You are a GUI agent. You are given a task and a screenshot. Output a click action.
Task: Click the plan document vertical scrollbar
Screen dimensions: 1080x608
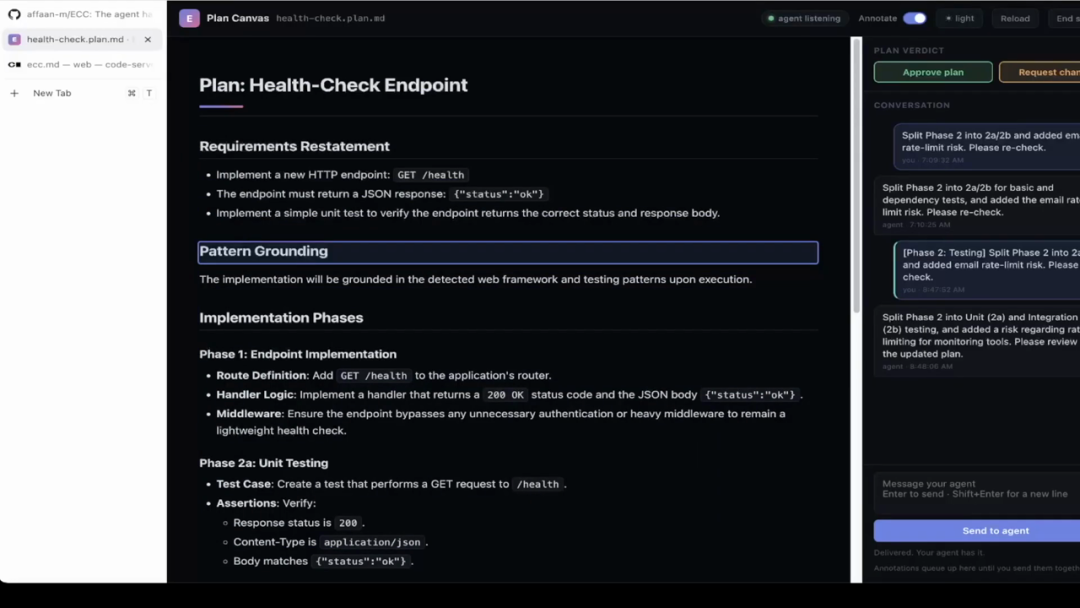pos(856,176)
